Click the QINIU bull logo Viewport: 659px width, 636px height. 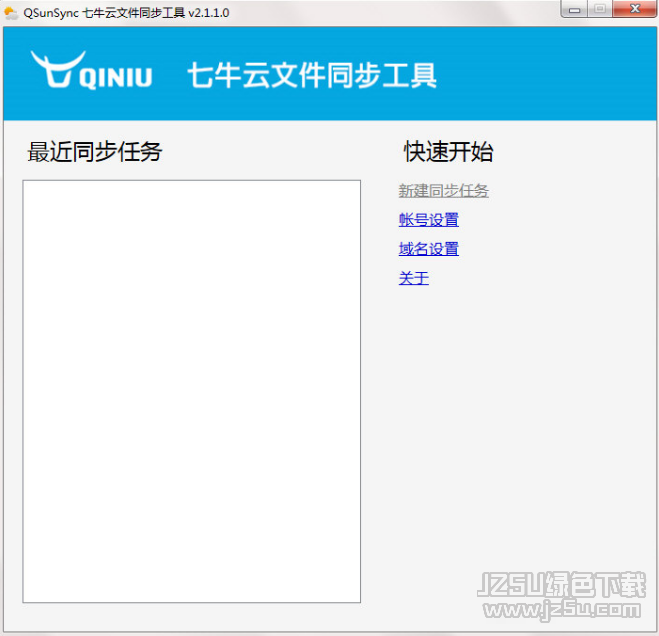tap(91, 70)
